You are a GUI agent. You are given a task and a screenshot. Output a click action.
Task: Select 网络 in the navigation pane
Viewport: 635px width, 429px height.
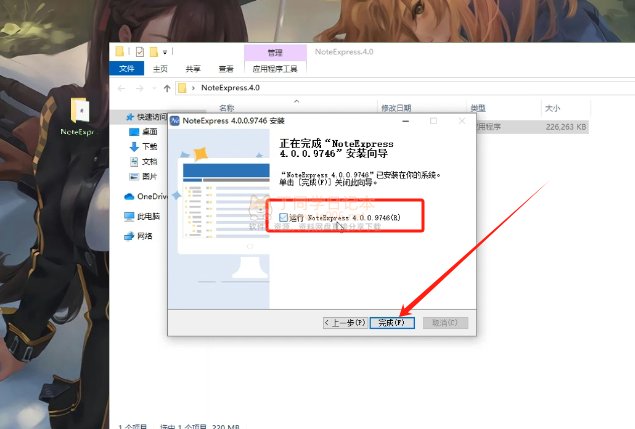point(139,236)
